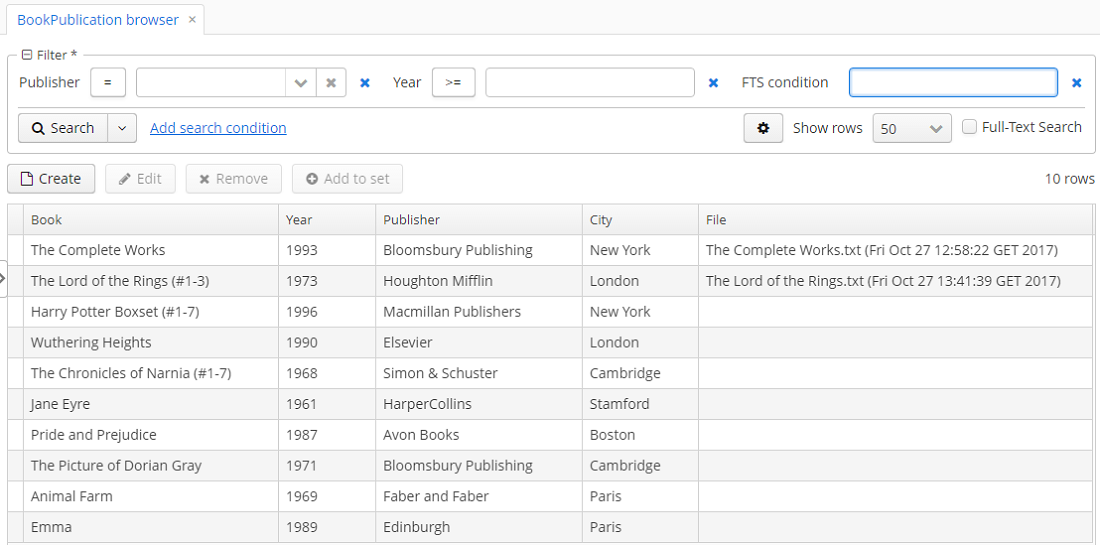Open filter settings gear button

(x=763, y=128)
